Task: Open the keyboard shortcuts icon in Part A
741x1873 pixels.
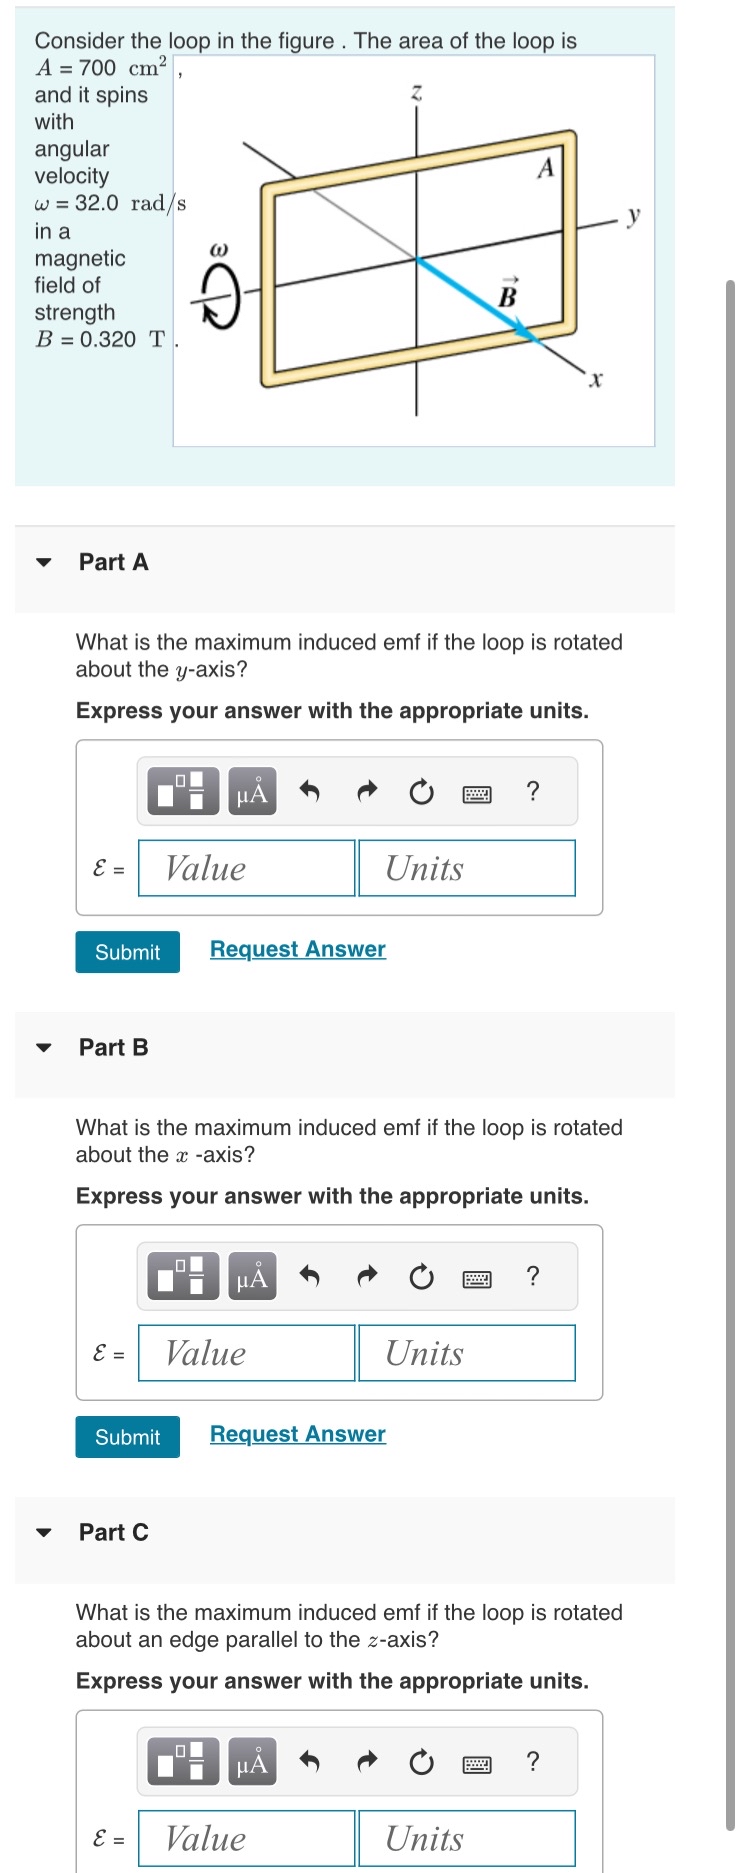Action: pyautogui.click(x=477, y=790)
